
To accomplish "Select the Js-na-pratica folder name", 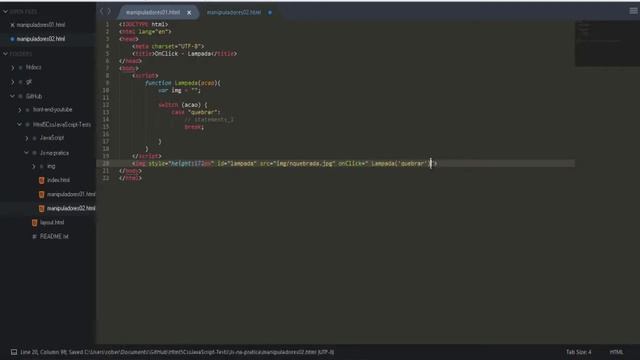I will coord(54,153).
